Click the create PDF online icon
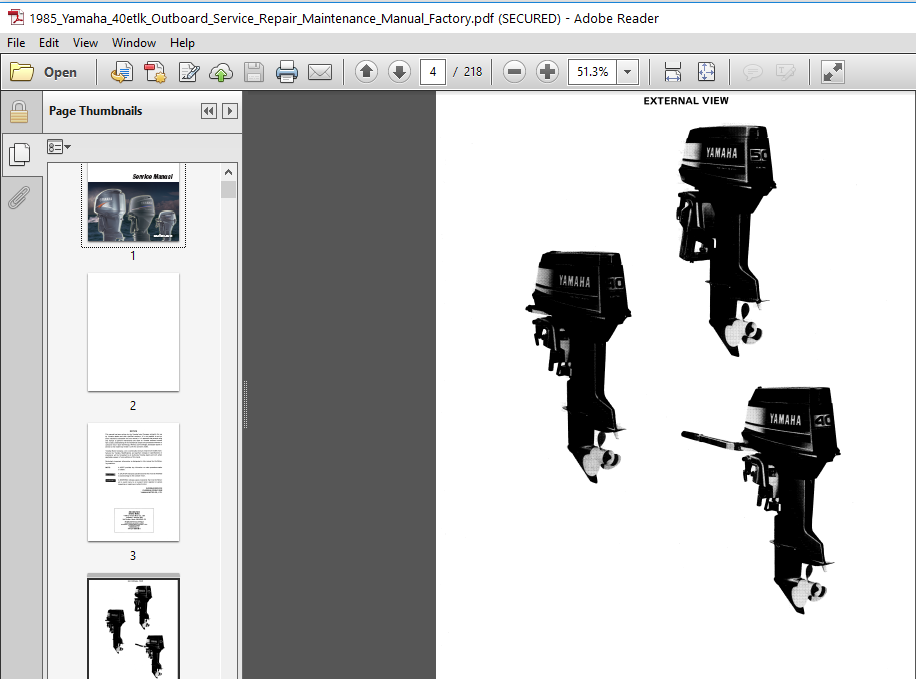Screen dimensions: 916x679 [155, 72]
